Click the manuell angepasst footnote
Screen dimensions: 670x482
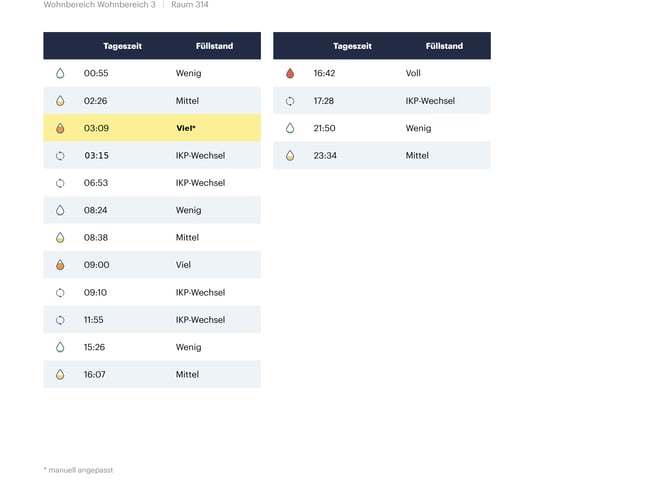coord(79,470)
